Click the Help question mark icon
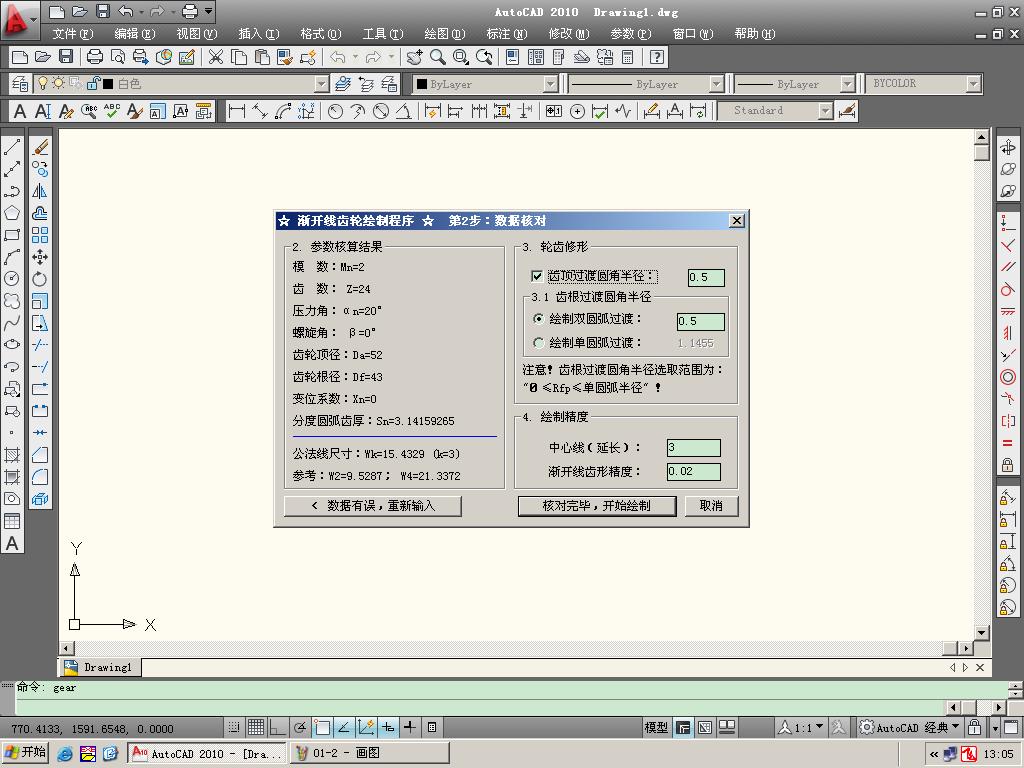The image size is (1024, 768). coord(657,57)
